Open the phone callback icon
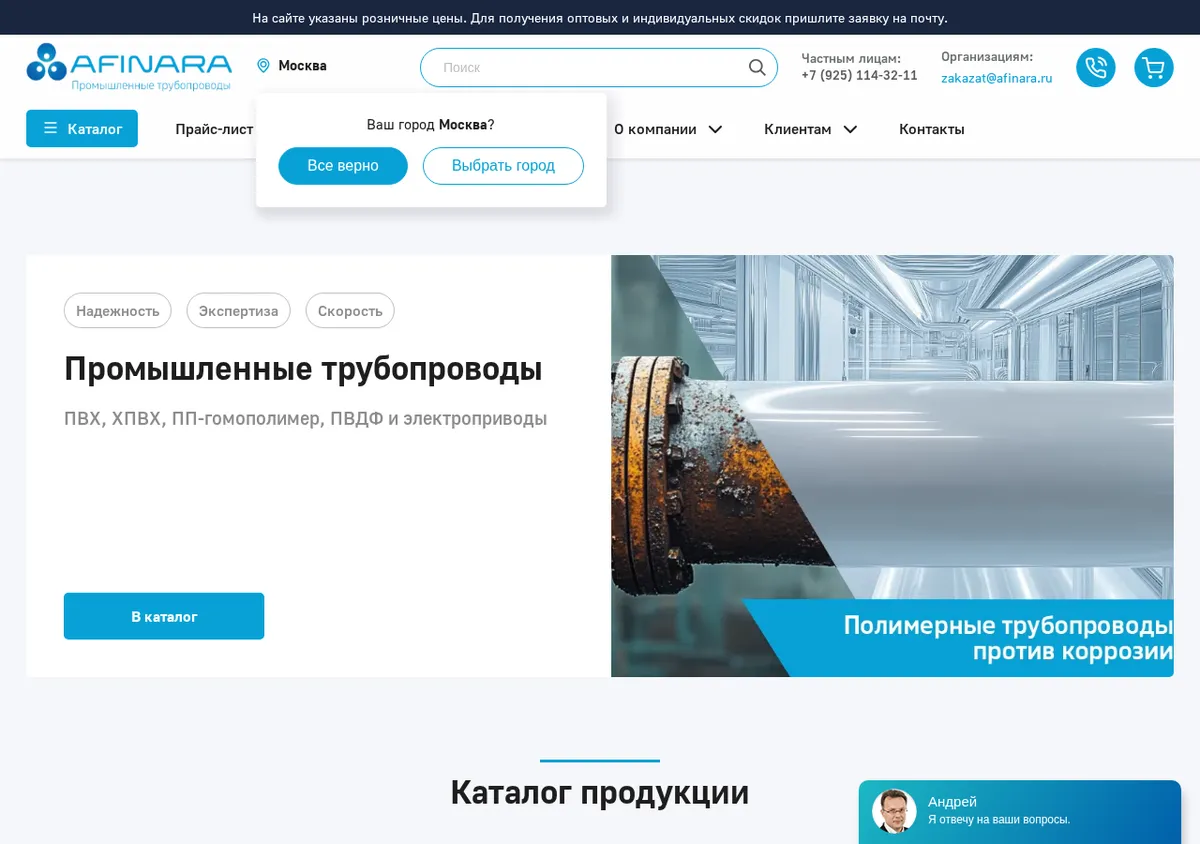The width and height of the screenshot is (1200, 844). [x=1095, y=67]
